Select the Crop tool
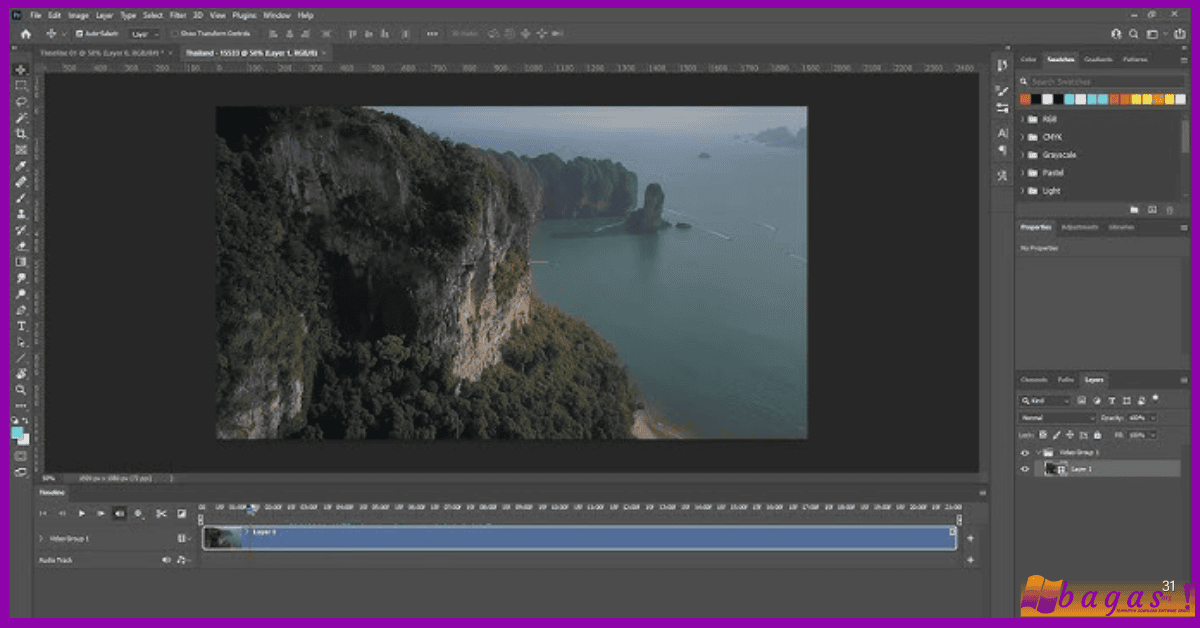1200x628 pixels. [20, 132]
